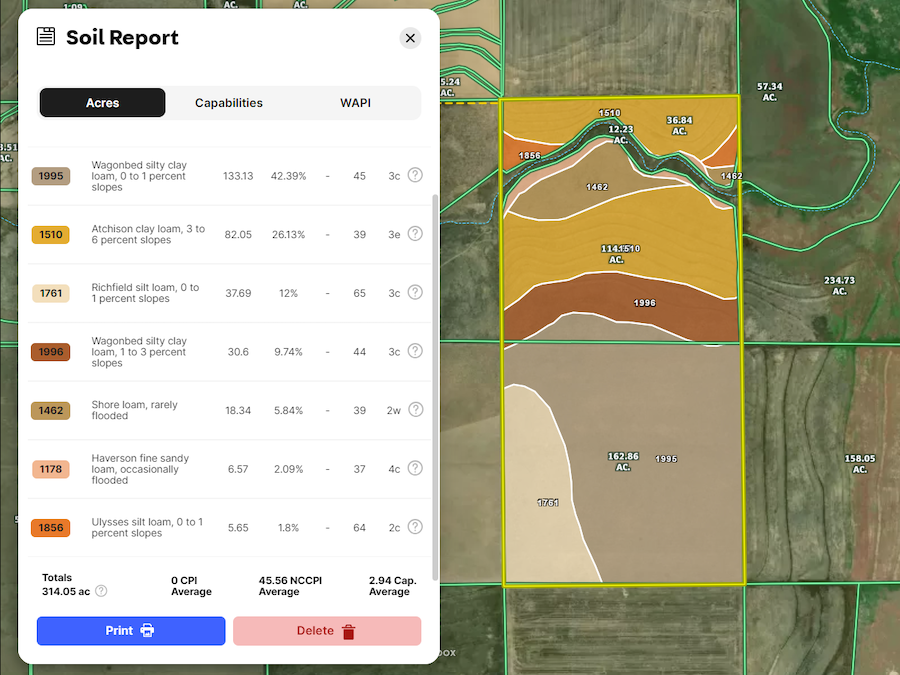Print the soil report

131,631
